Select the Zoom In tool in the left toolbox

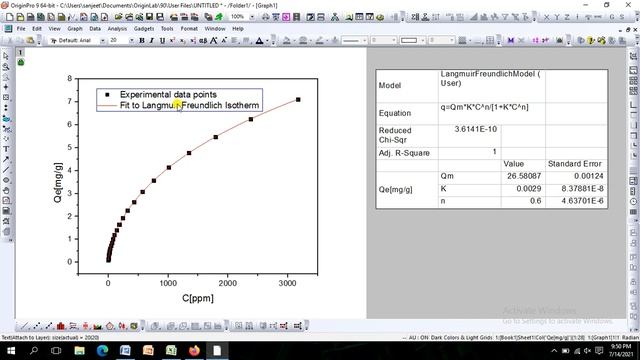click(x=6, y=67)
